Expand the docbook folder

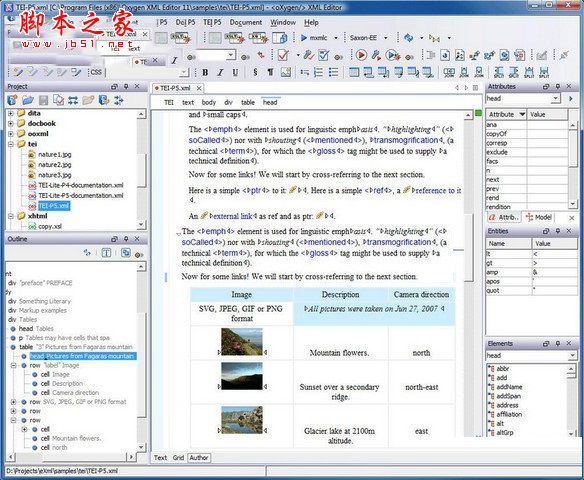pyautogui.click(x=11, y=123)
